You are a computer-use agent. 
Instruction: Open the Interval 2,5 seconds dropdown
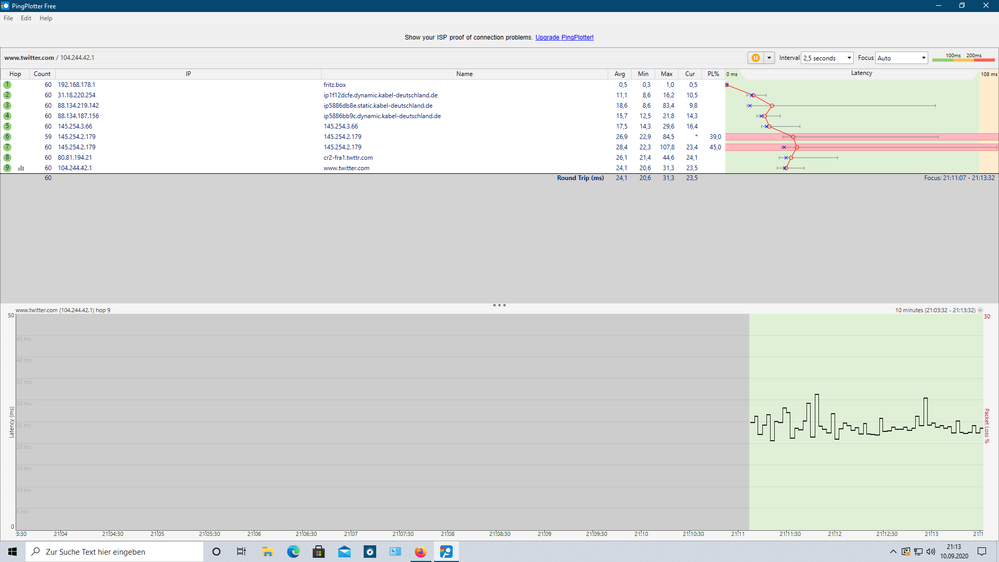827,58
